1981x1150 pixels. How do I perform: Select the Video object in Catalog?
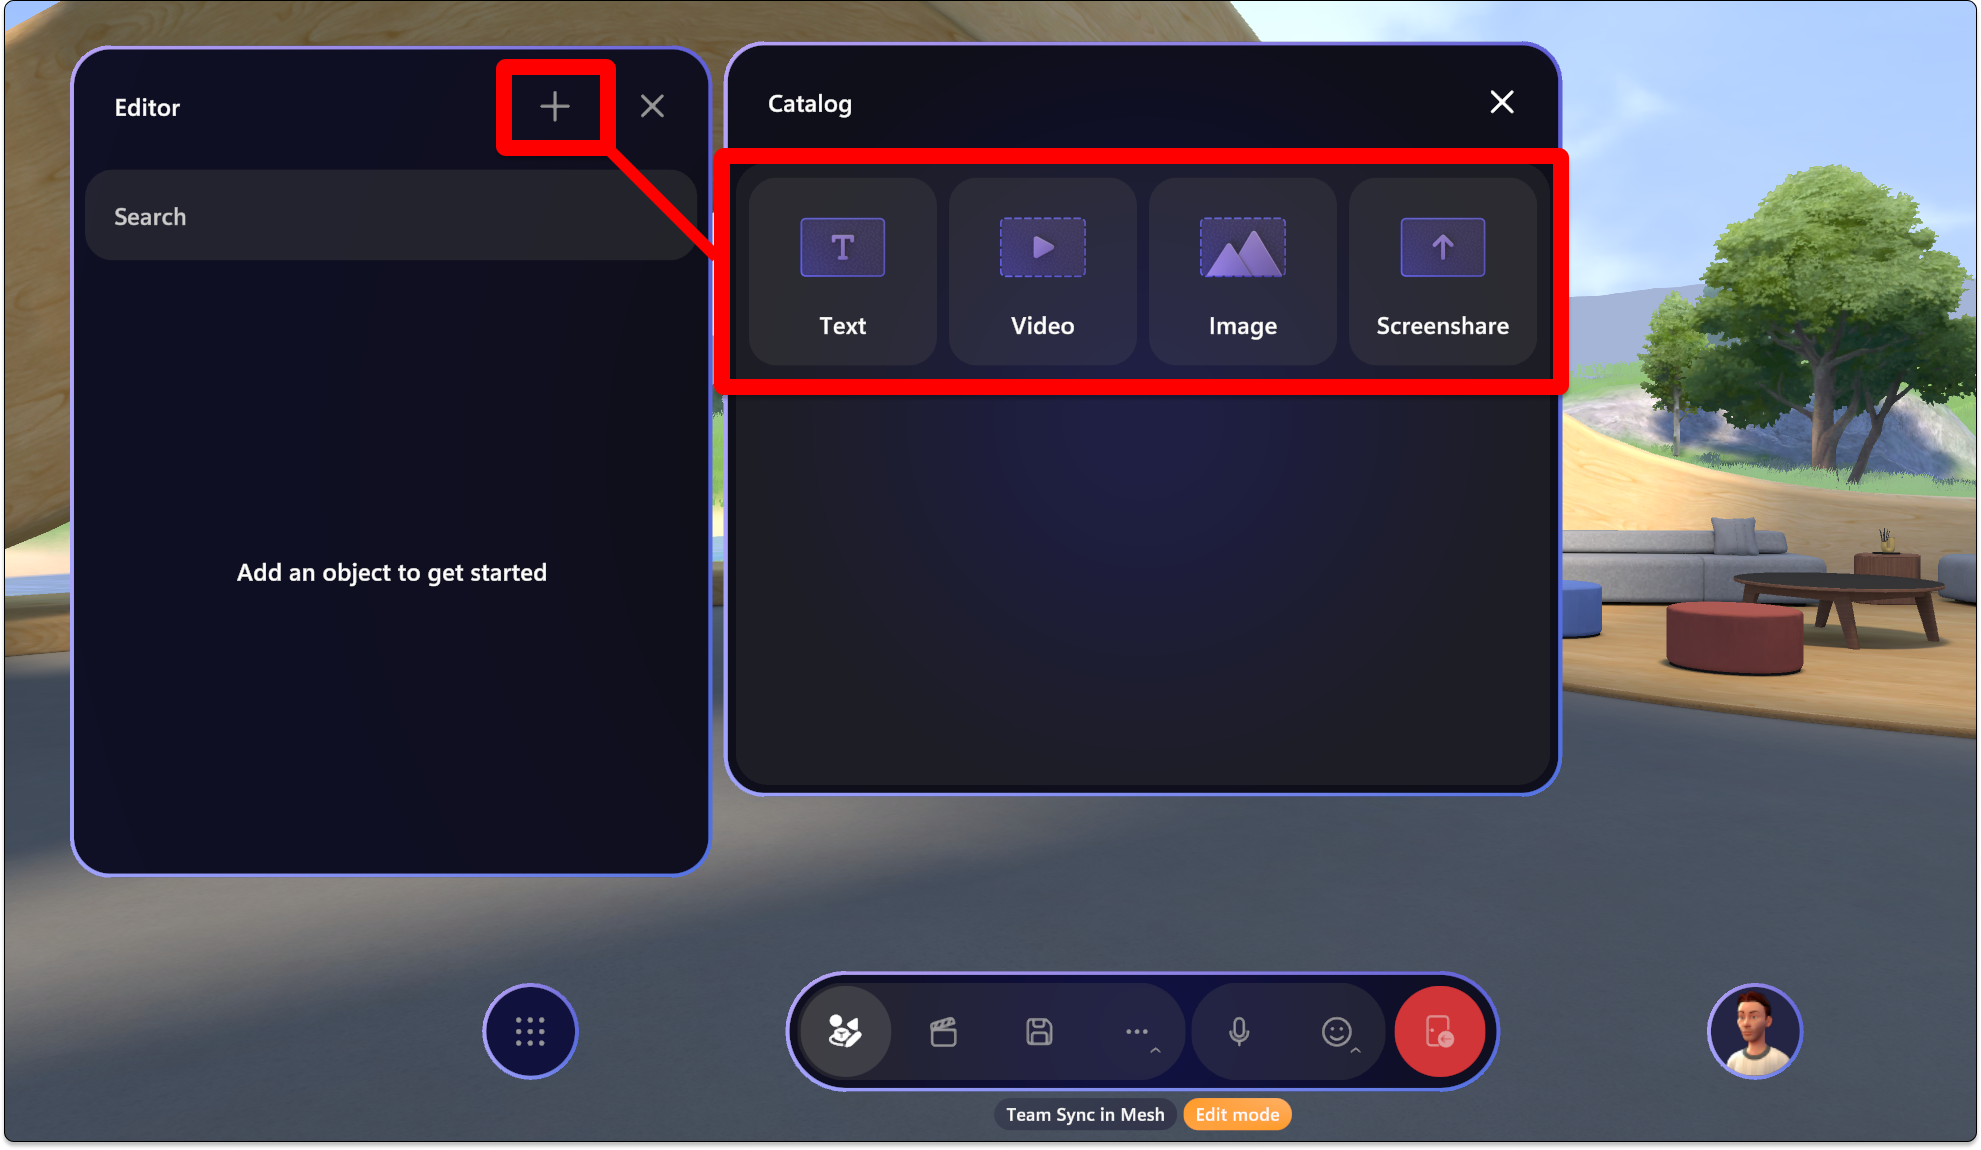pyautogui.click(x=1042, y=268)
